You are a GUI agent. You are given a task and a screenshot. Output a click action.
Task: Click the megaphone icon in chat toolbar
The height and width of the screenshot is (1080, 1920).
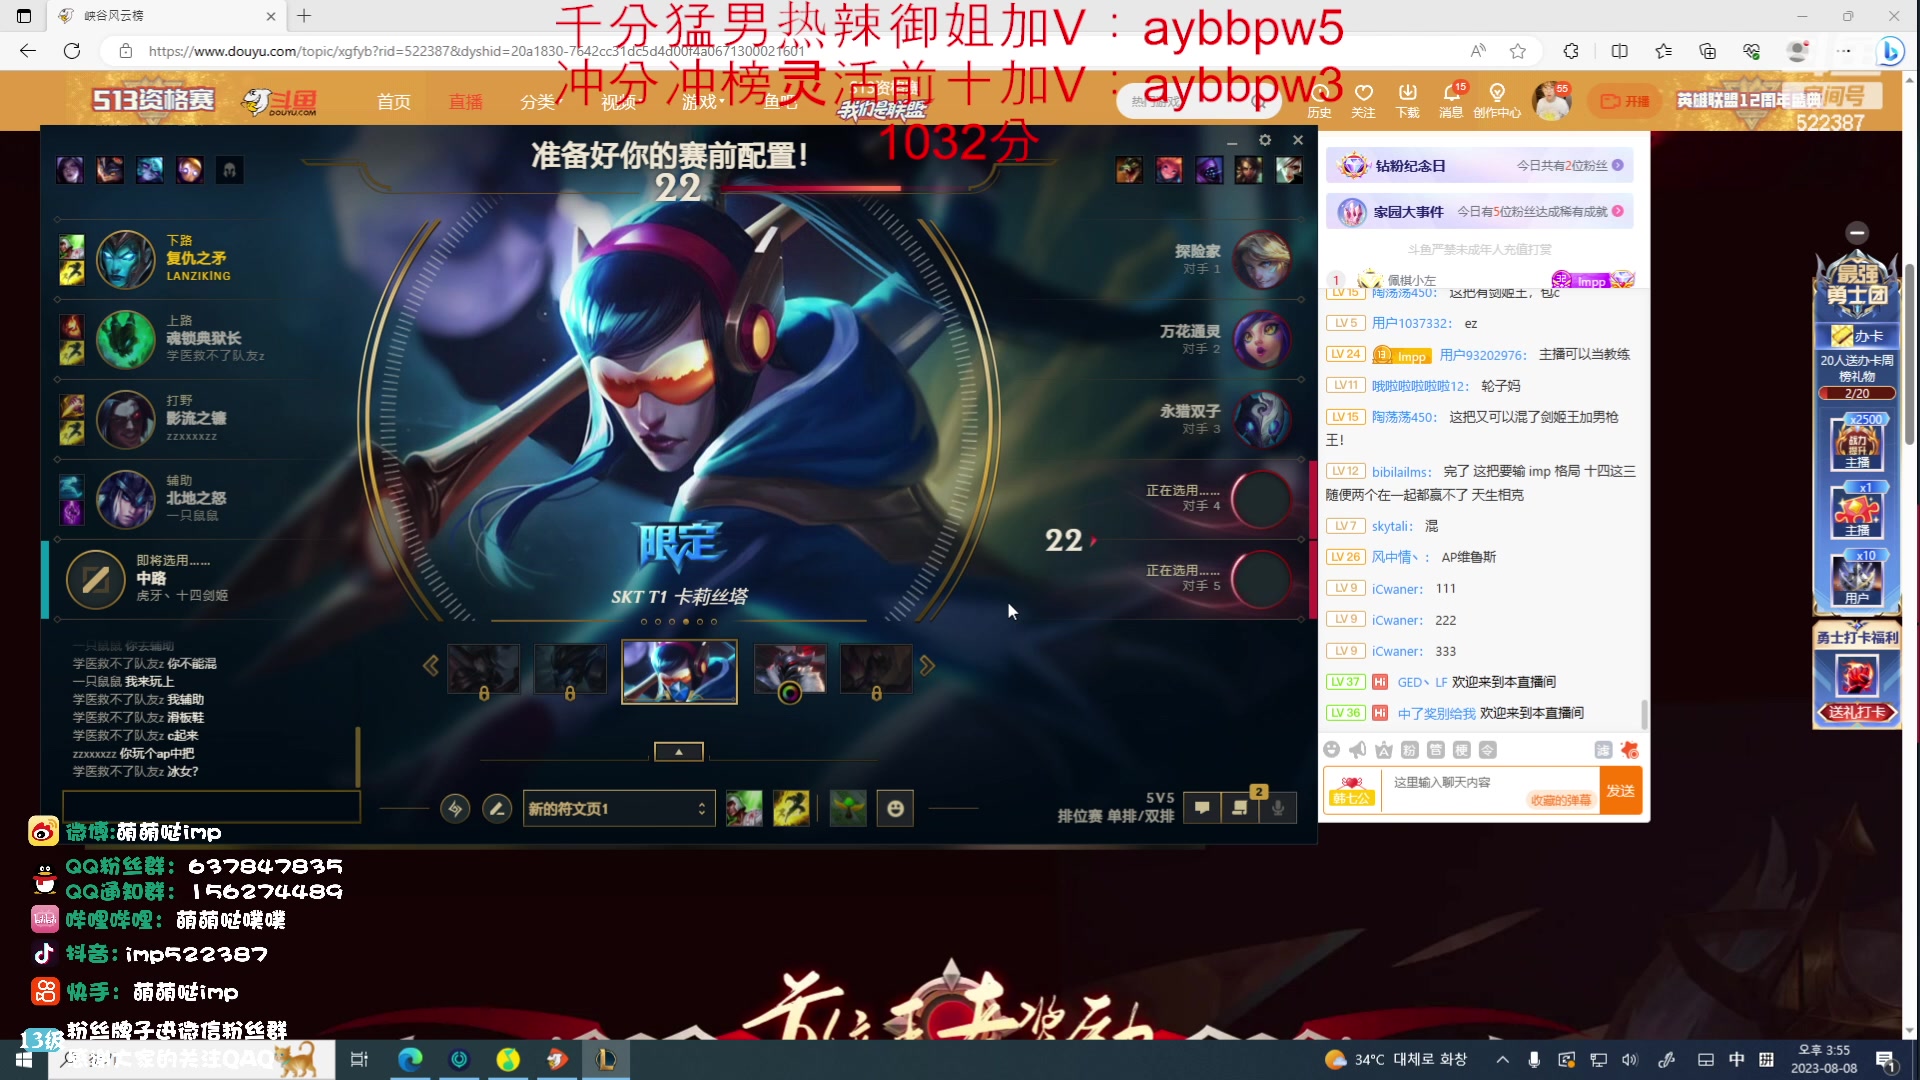pyautogui.click(x=1357, y=750)
